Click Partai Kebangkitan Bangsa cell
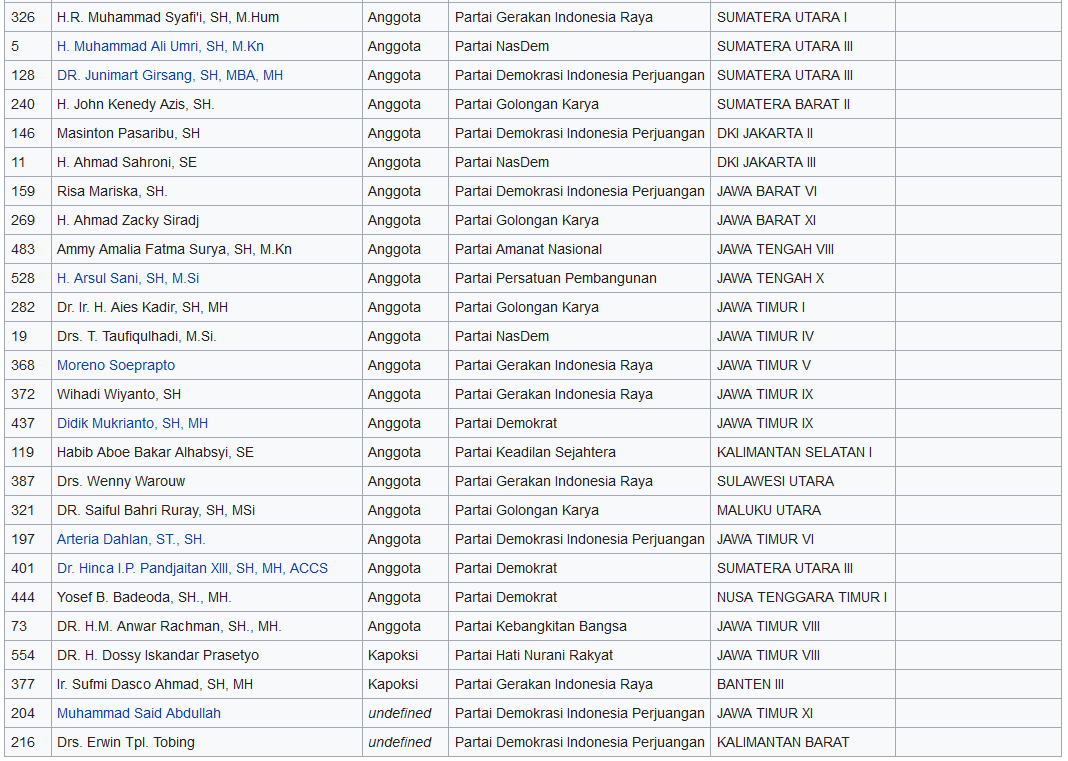Screen dimensions: 1068x761 click(579, 626)
